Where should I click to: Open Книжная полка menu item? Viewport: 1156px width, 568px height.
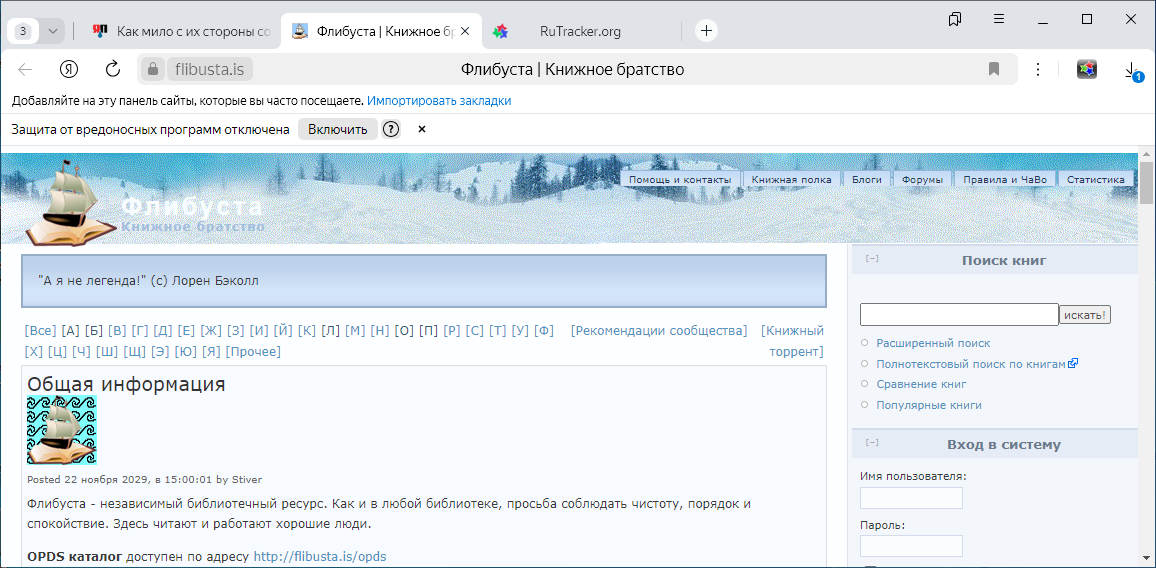coord(791,179)
